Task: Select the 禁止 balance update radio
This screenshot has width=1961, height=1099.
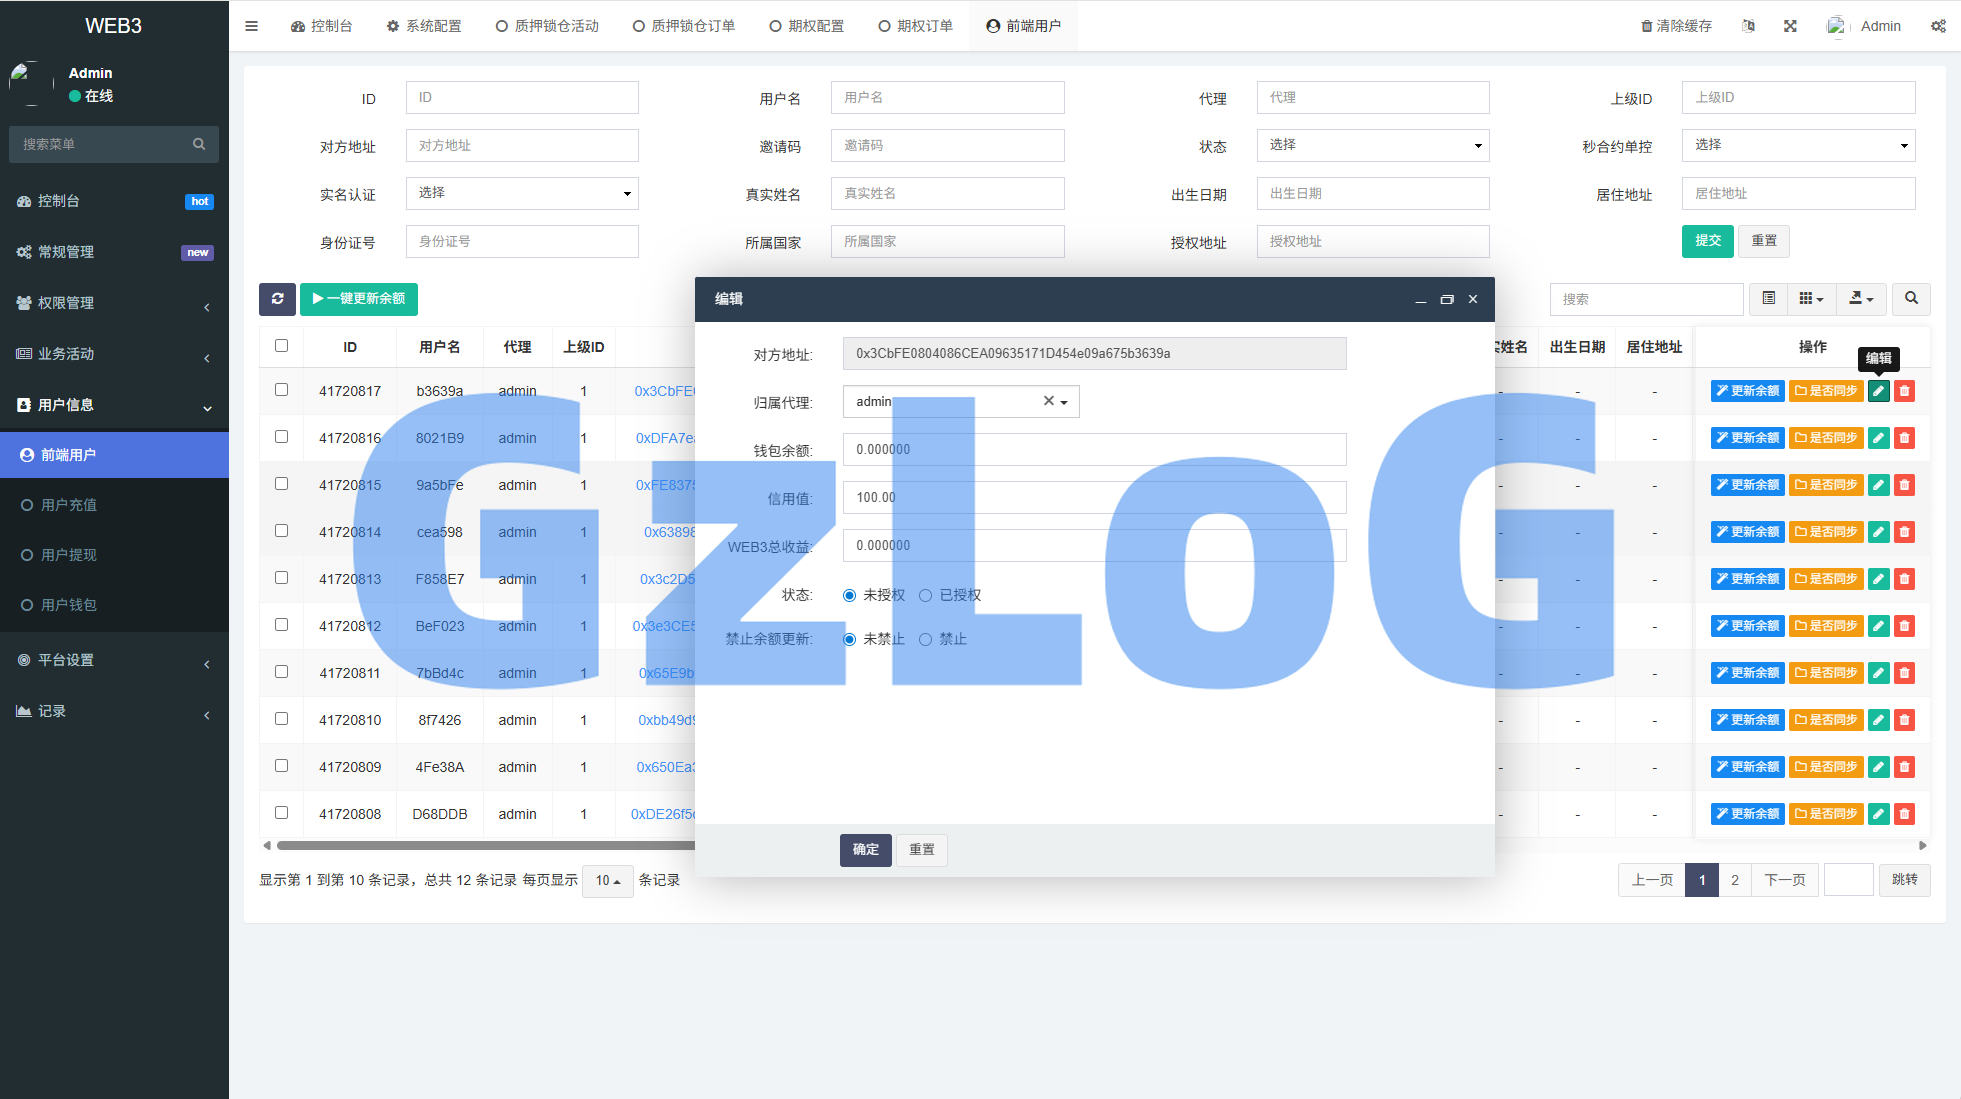Action: coord(925,639)
